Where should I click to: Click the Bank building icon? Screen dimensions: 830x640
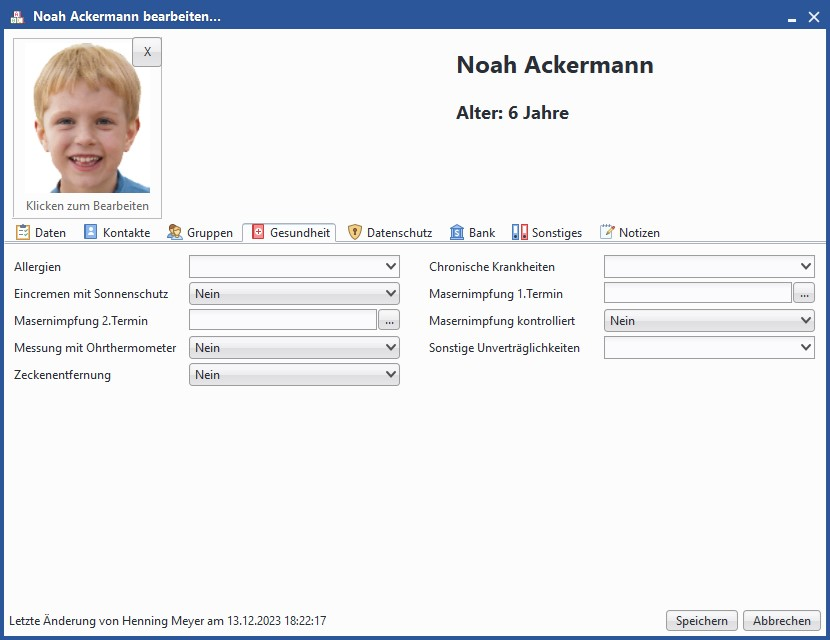pos(456,232)
